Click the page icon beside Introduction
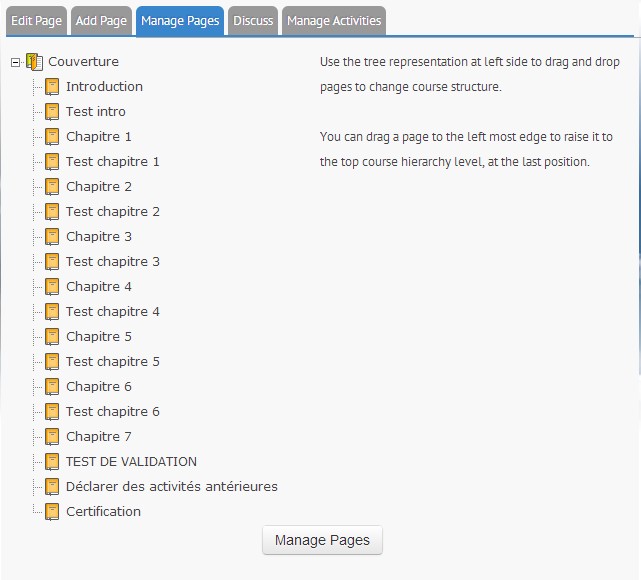The image size is (641, 580). point(52,87)
